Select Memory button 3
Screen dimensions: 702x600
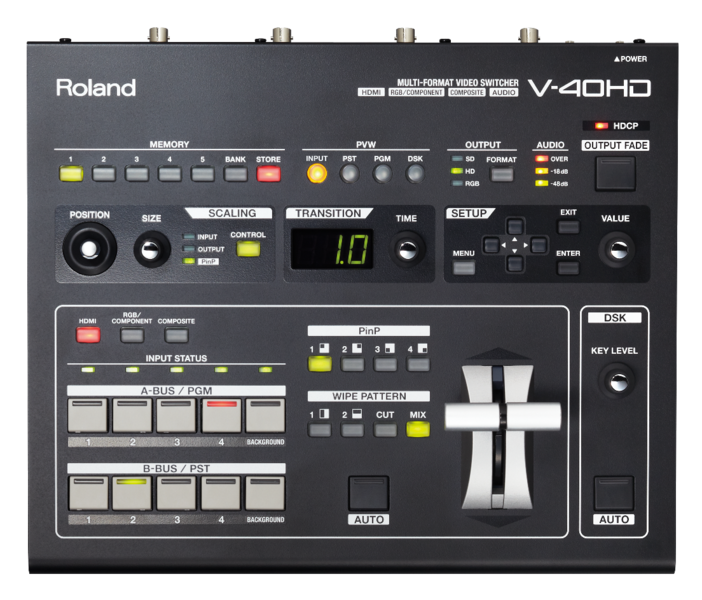137,173
